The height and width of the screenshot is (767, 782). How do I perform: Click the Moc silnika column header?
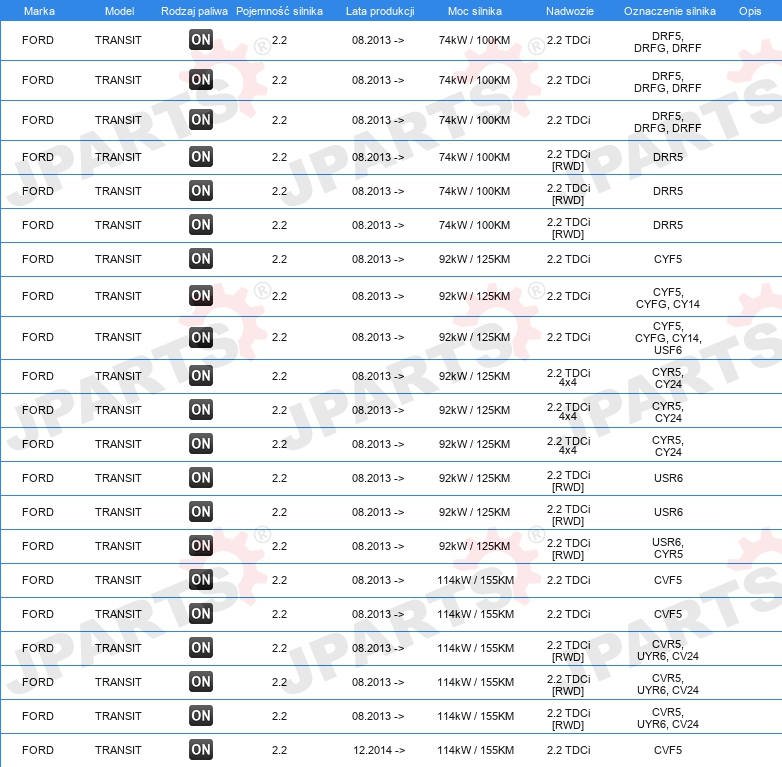tap(475, 11)
